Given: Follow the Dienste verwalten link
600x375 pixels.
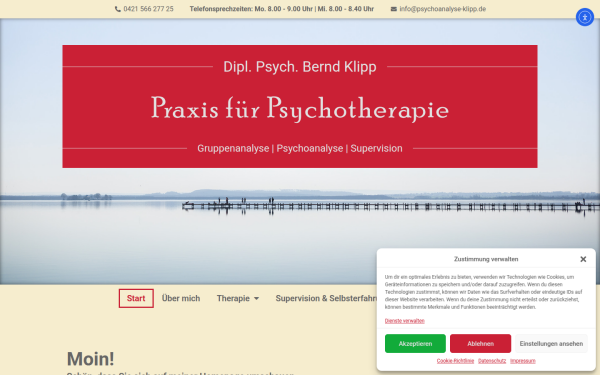Looking at the screenshot, I should click(x=404, y=321).
